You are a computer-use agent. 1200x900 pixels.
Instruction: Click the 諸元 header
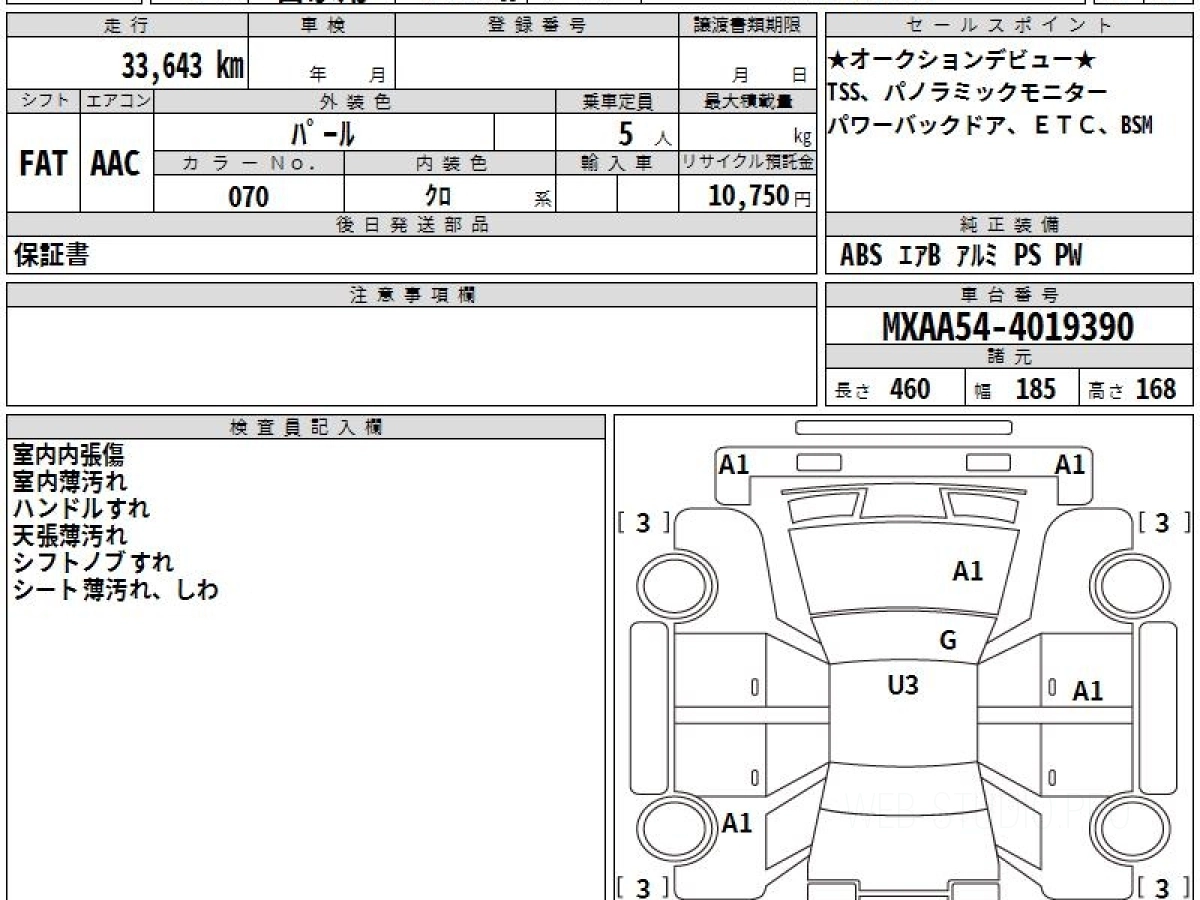click(1010, 357)
